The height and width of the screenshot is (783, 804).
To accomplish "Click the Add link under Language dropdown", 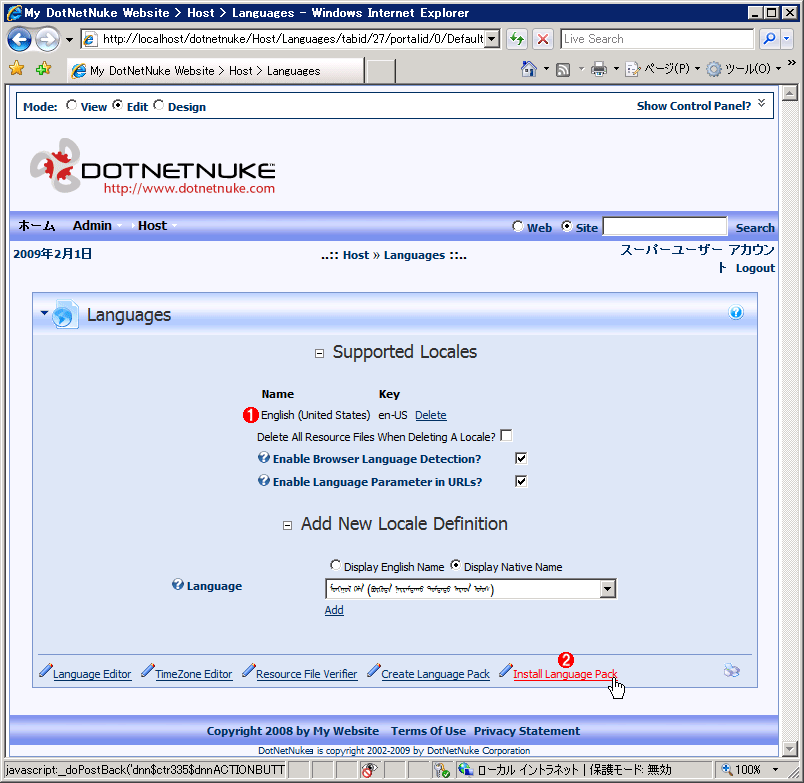I will [x=334, y=610].
